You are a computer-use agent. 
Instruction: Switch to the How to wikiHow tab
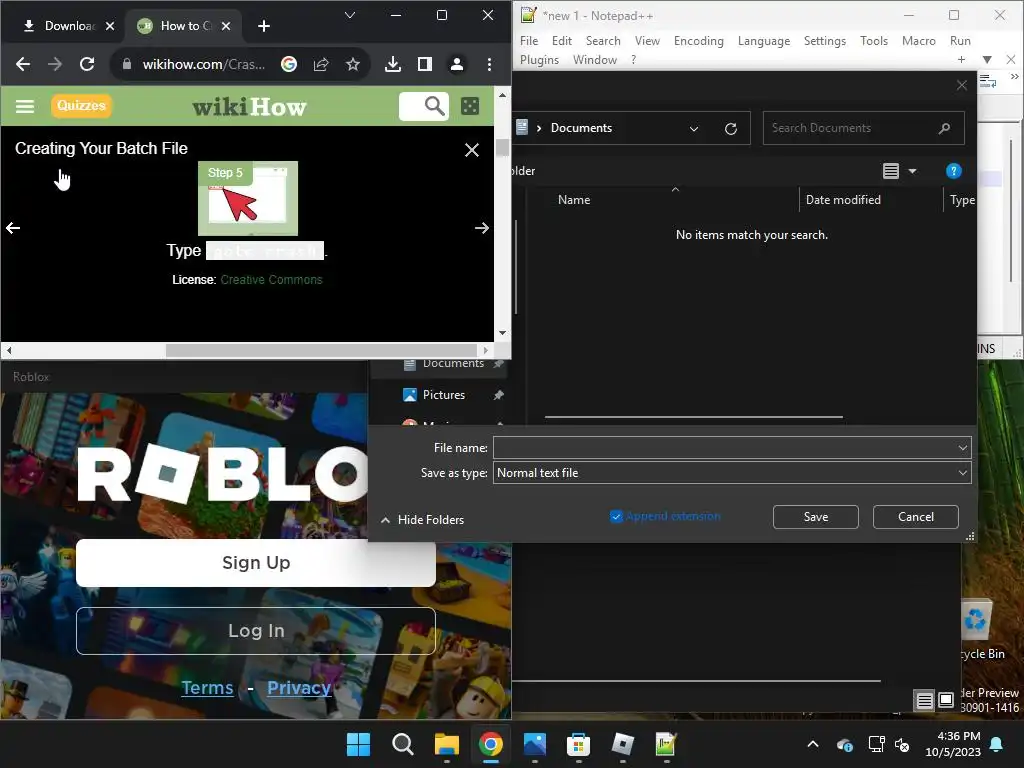tap(185, 26)
